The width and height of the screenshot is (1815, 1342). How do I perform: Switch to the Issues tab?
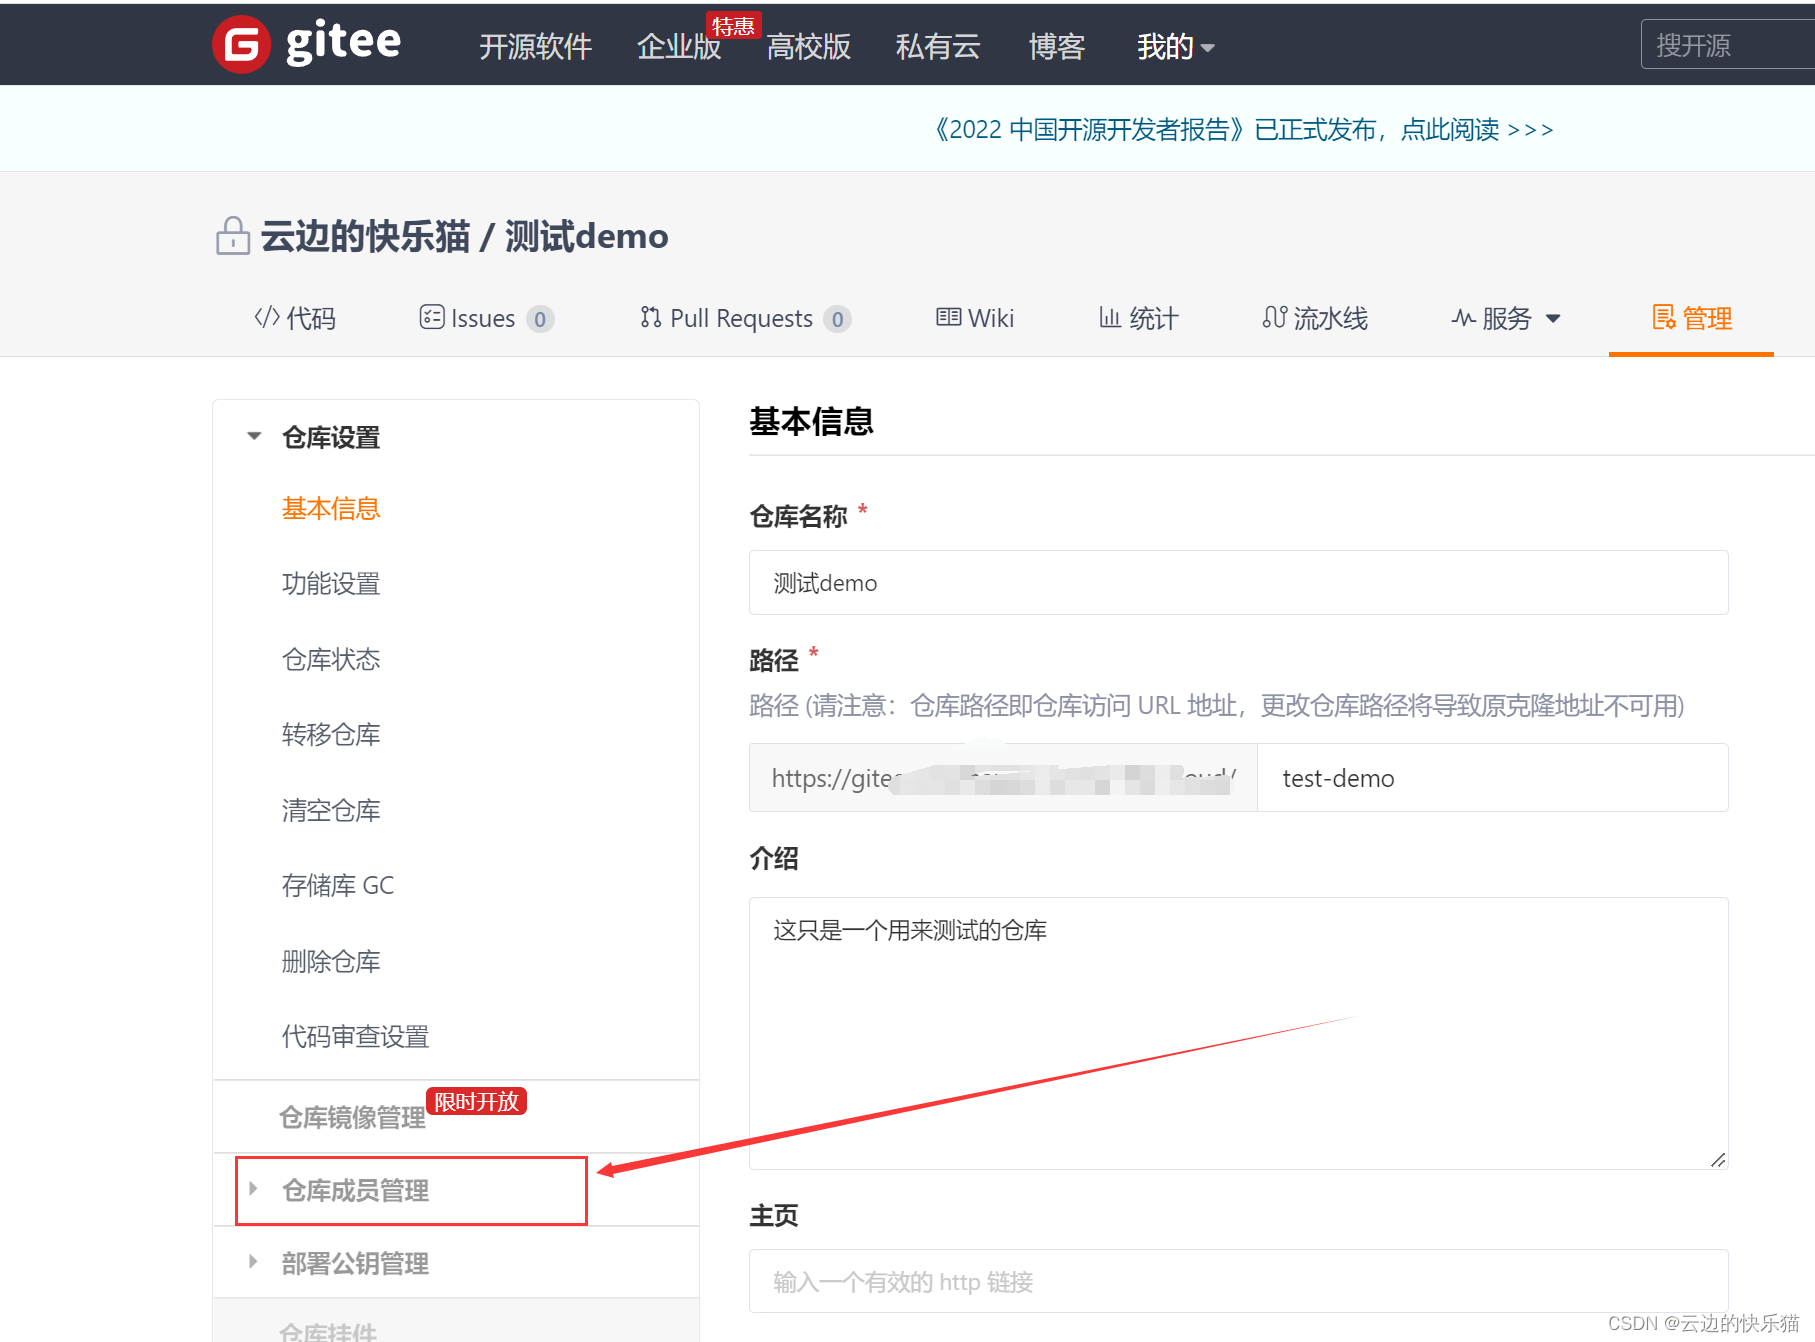486,318
